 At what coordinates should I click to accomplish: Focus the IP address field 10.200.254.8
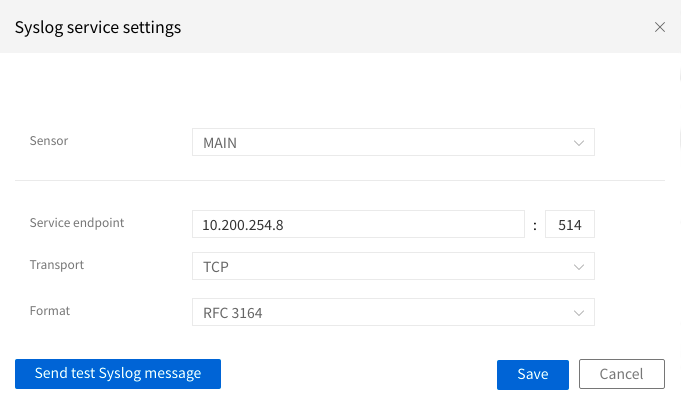(x=358, y=225)
